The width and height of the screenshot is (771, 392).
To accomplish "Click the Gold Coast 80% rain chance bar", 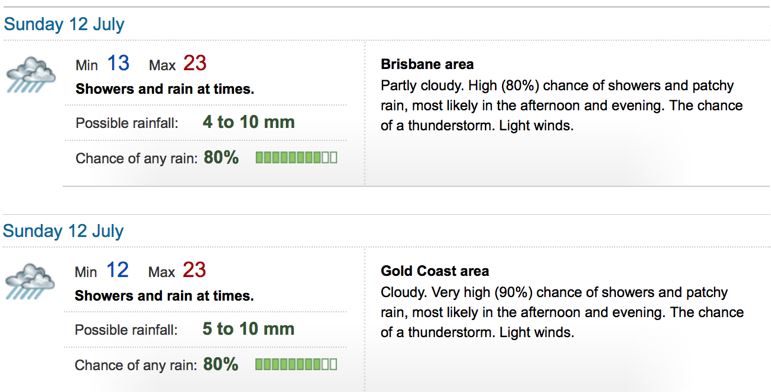I will 296,364.
